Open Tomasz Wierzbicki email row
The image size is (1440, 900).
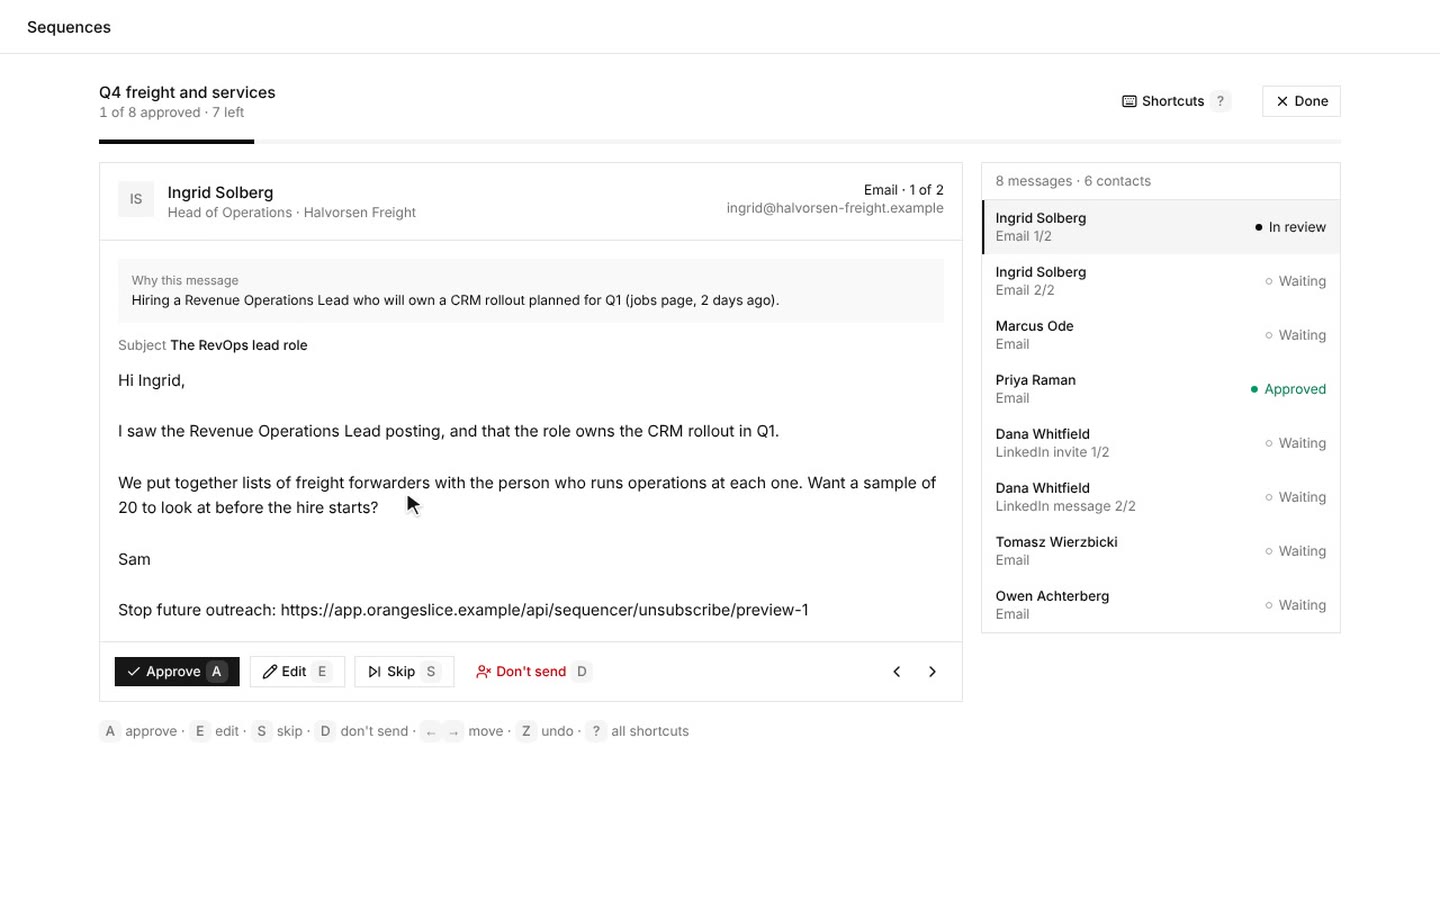1161,551
